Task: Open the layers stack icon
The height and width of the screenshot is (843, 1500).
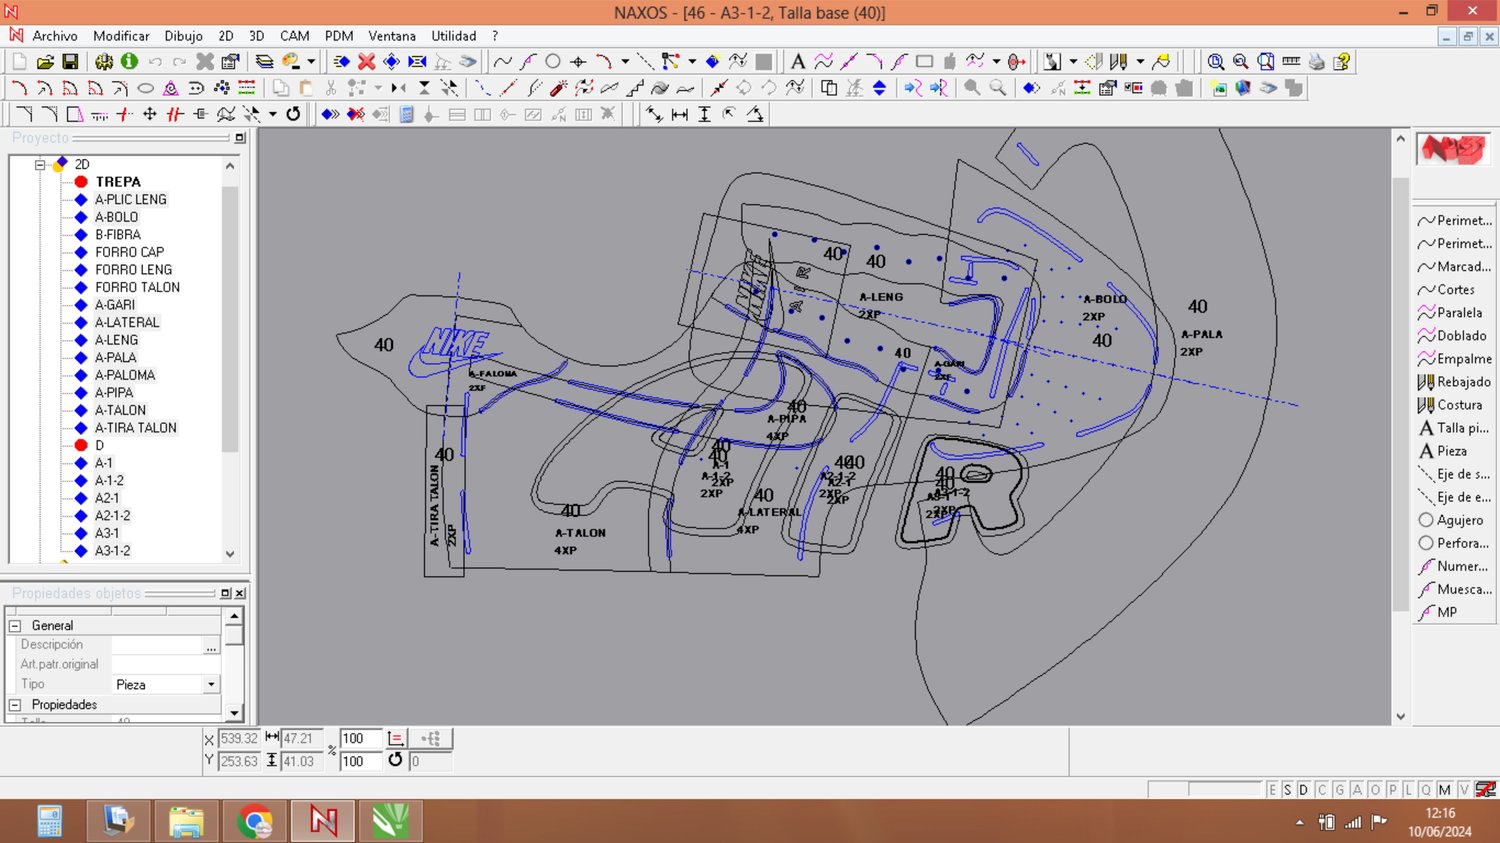Action: click(x=264, y=62)
